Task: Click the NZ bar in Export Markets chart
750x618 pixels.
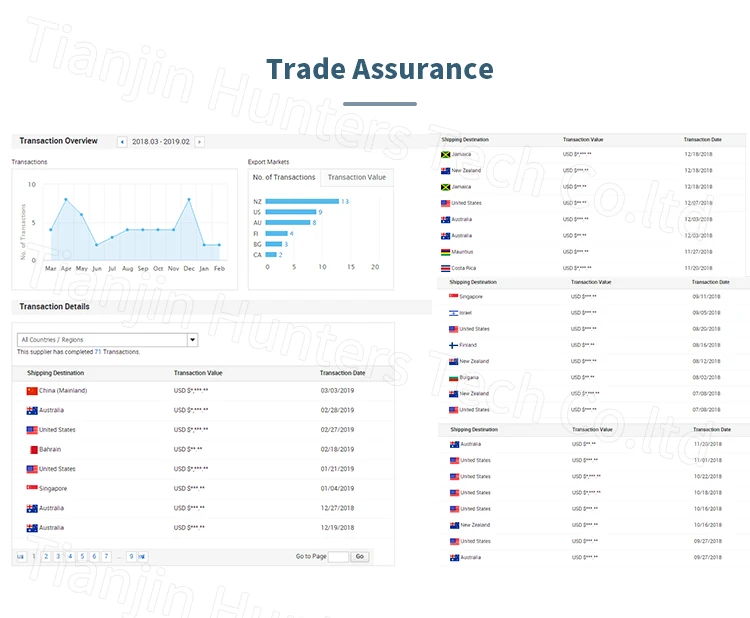Action: [x=301, y=201]
